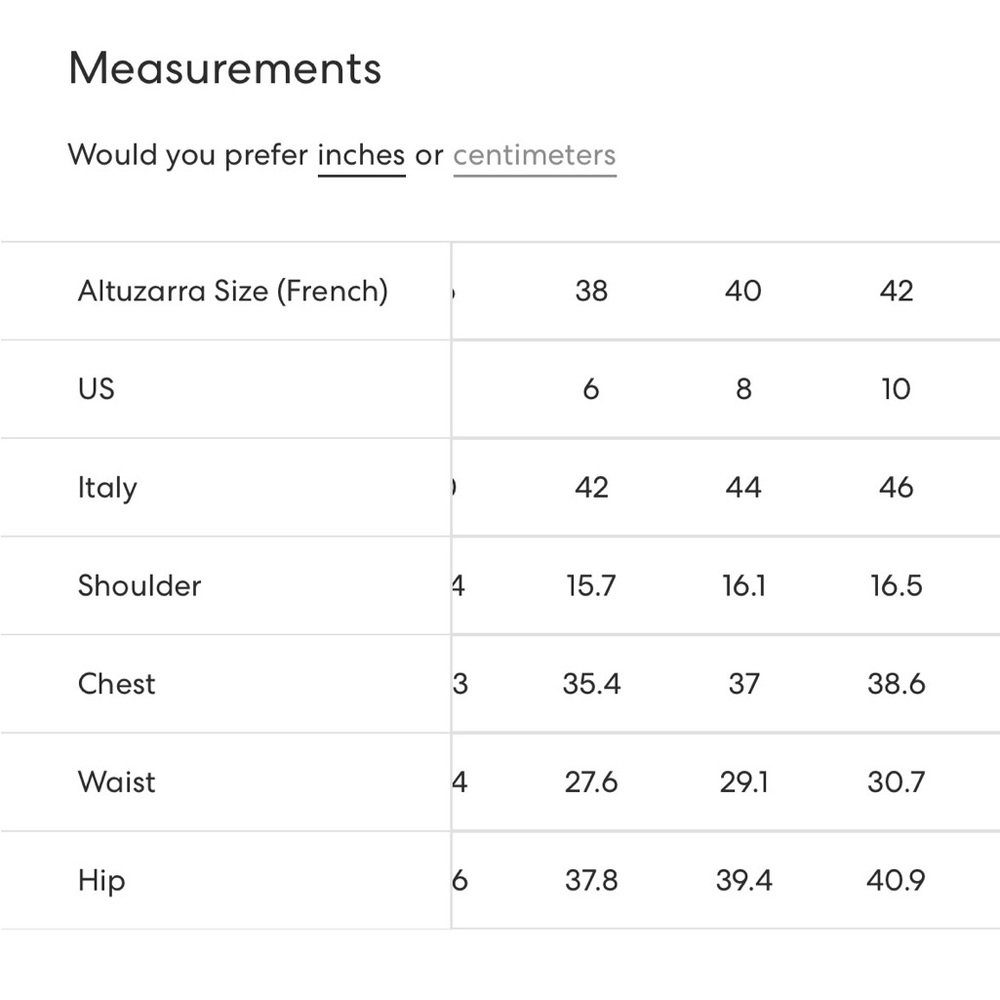Viewport: 1000px width, 1000px height.
Task: Click the Italy row label
Action: 108,488
